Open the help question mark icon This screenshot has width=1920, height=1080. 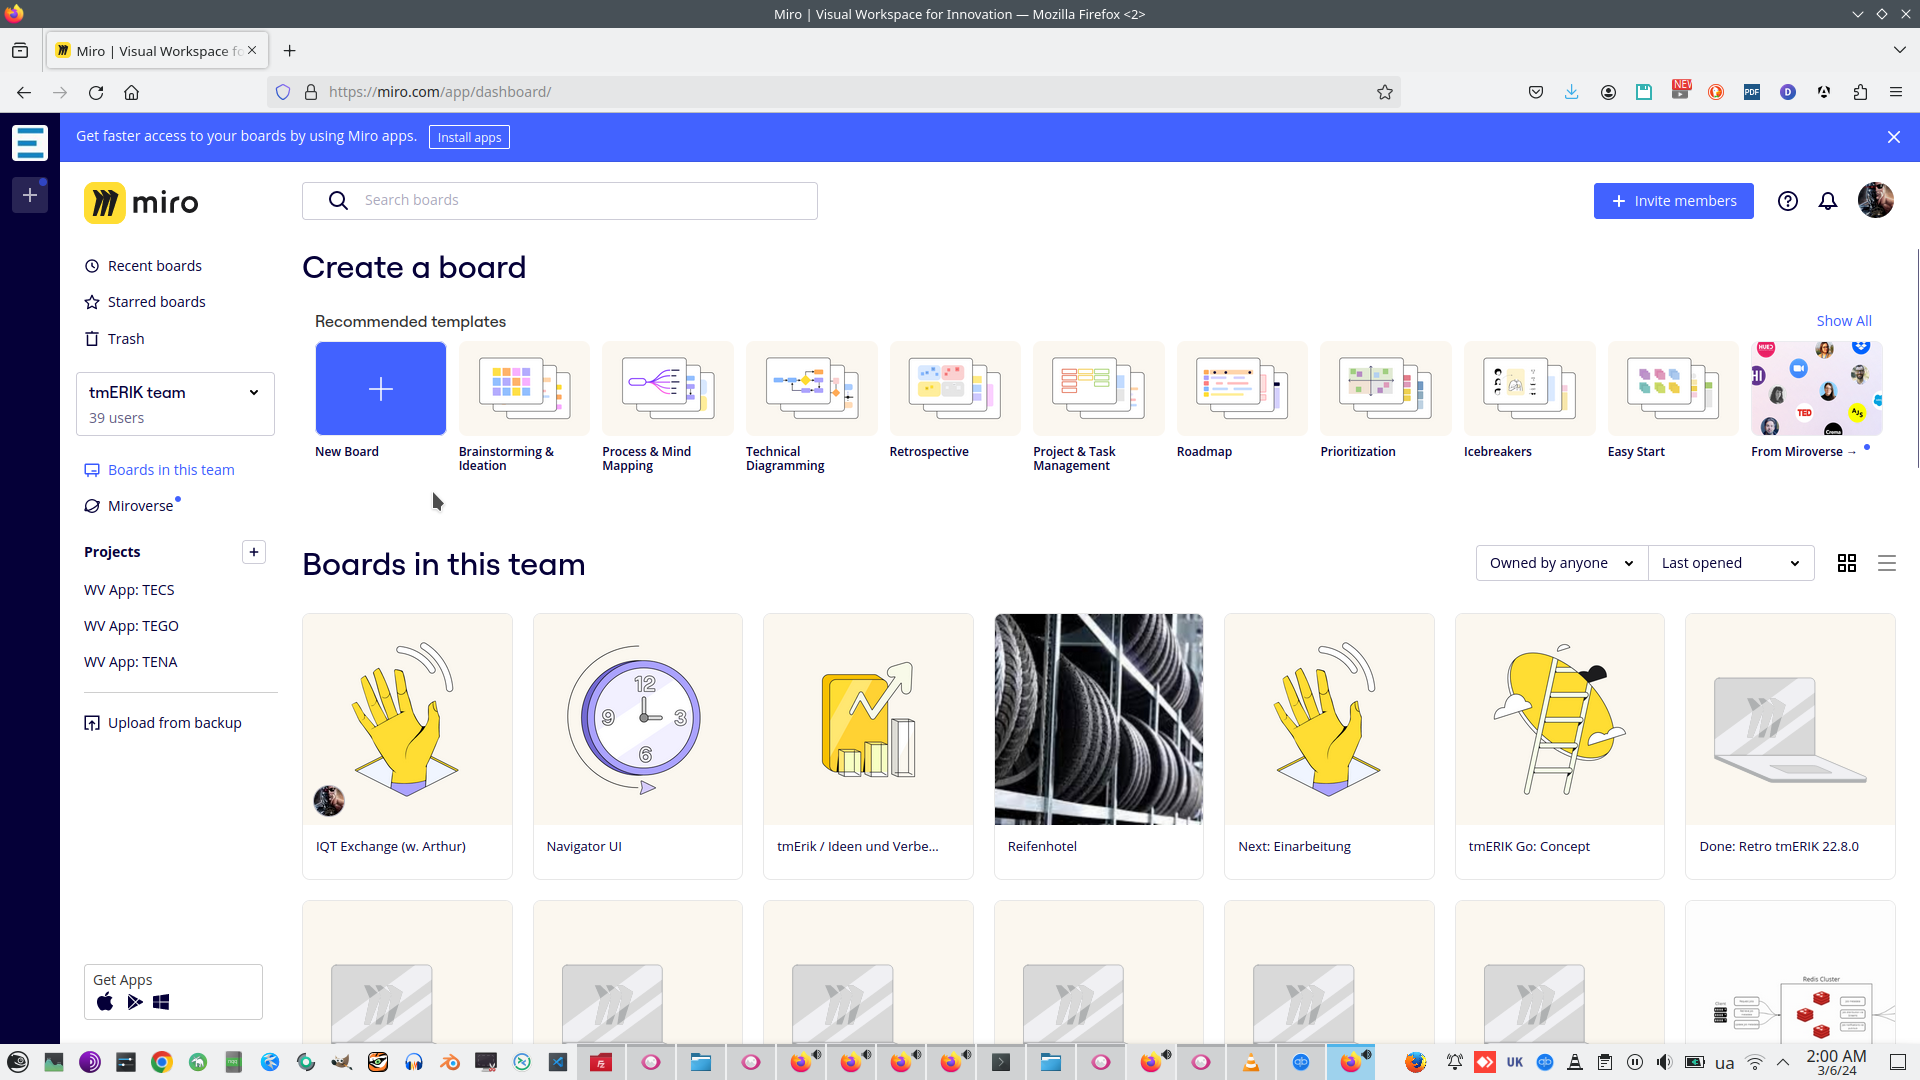tap(1787, 201)
